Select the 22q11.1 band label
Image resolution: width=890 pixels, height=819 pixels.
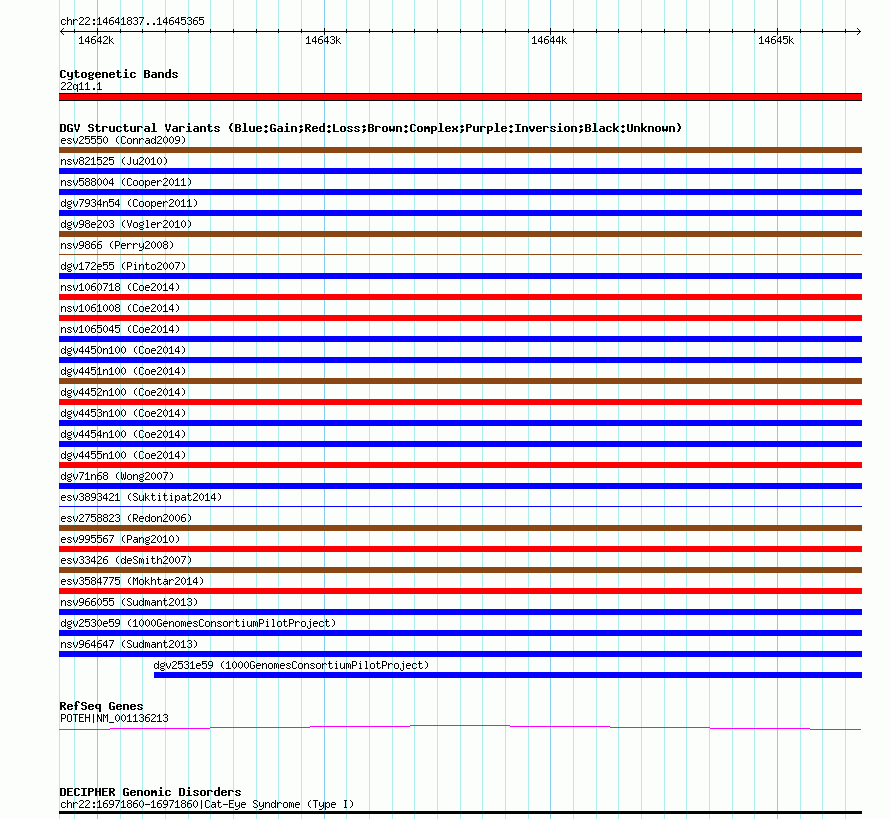[81, 86]
